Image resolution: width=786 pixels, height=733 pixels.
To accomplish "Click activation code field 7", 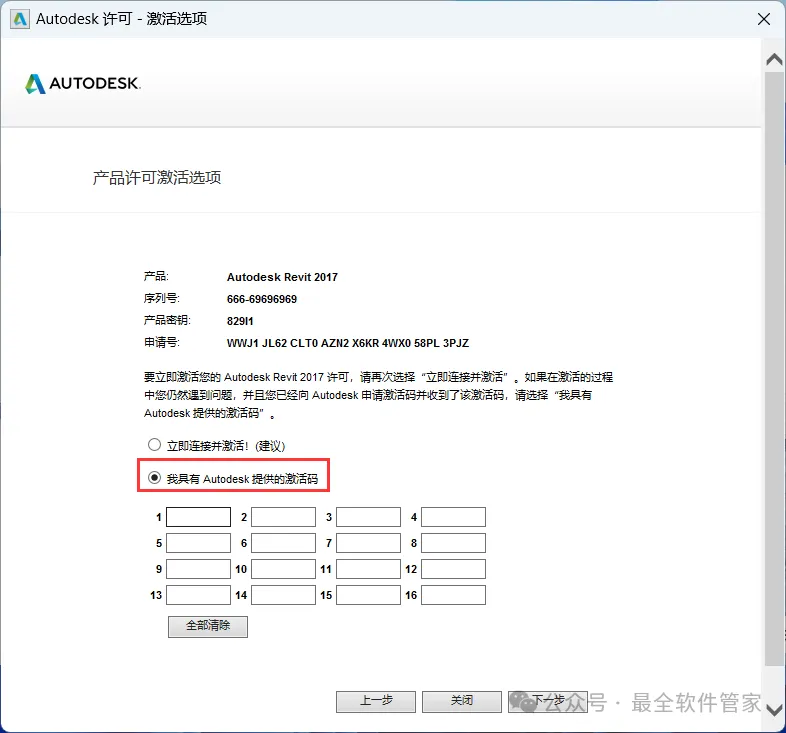I will (x=368, y=543).
